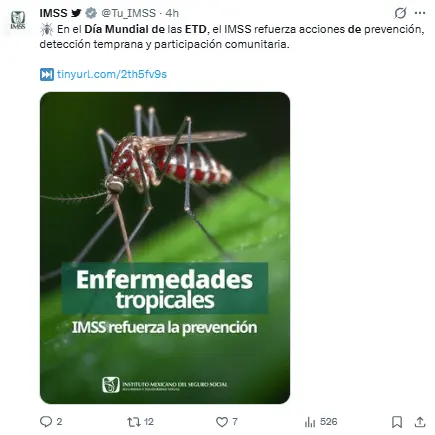Image resolution: width=435 pixels, height=435 pixels.
Task: View post analytics bar chart icon
Action: click(310, 422)
